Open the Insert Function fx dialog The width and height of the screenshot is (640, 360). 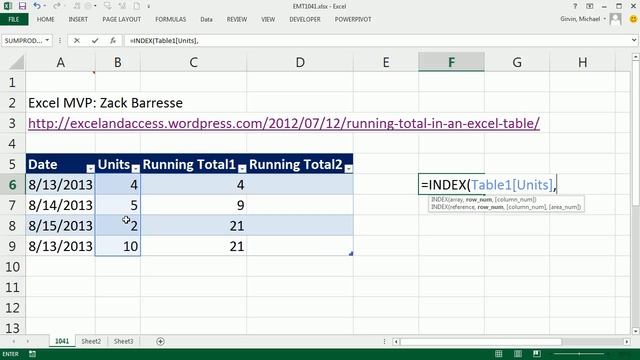(113, 40)
